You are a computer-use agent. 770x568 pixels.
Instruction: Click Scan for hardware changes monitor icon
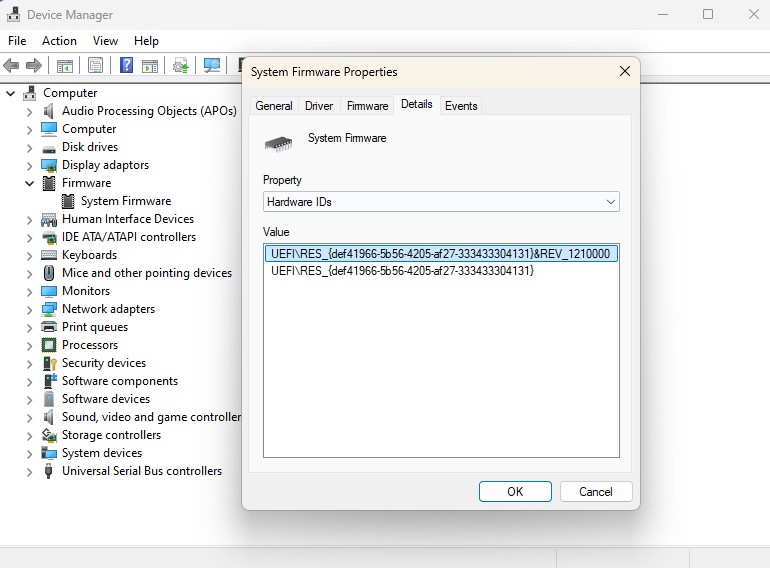(212, 65)
